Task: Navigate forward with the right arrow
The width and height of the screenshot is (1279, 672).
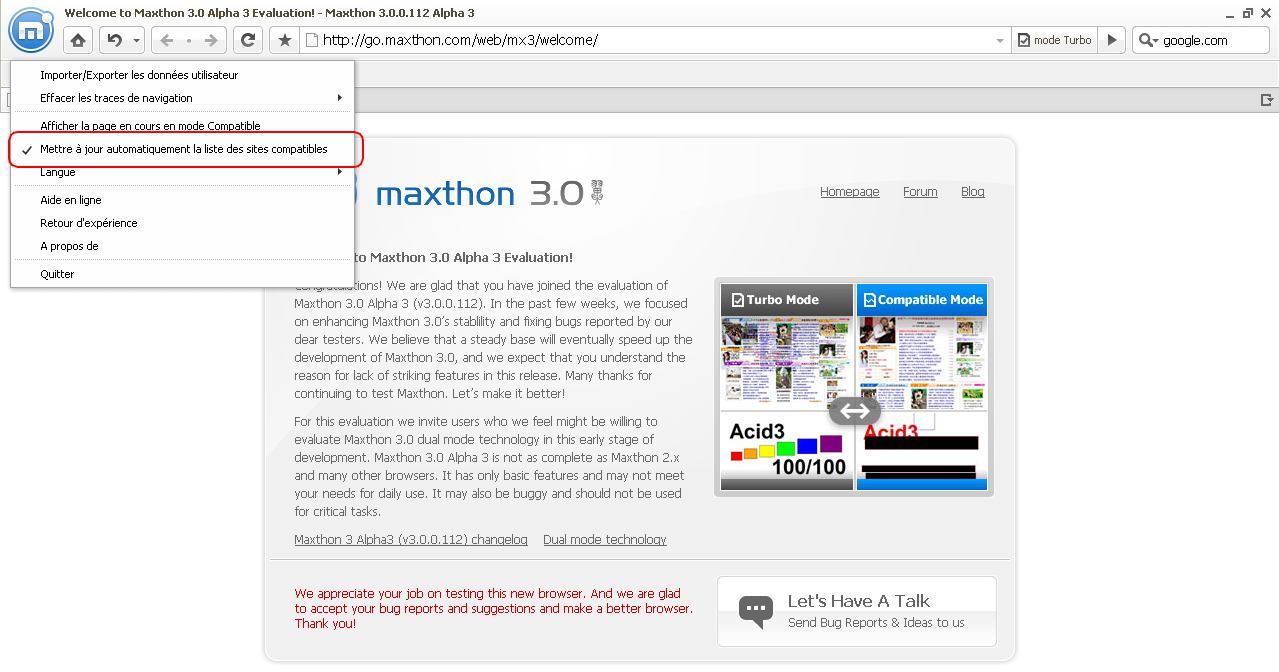Action: pos(211,40)
